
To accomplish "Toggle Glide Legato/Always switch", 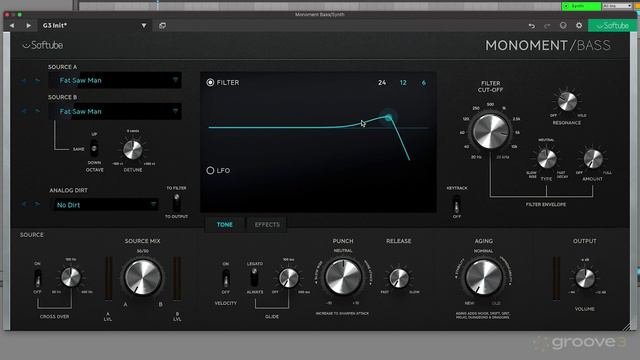I will coord(254,278).
